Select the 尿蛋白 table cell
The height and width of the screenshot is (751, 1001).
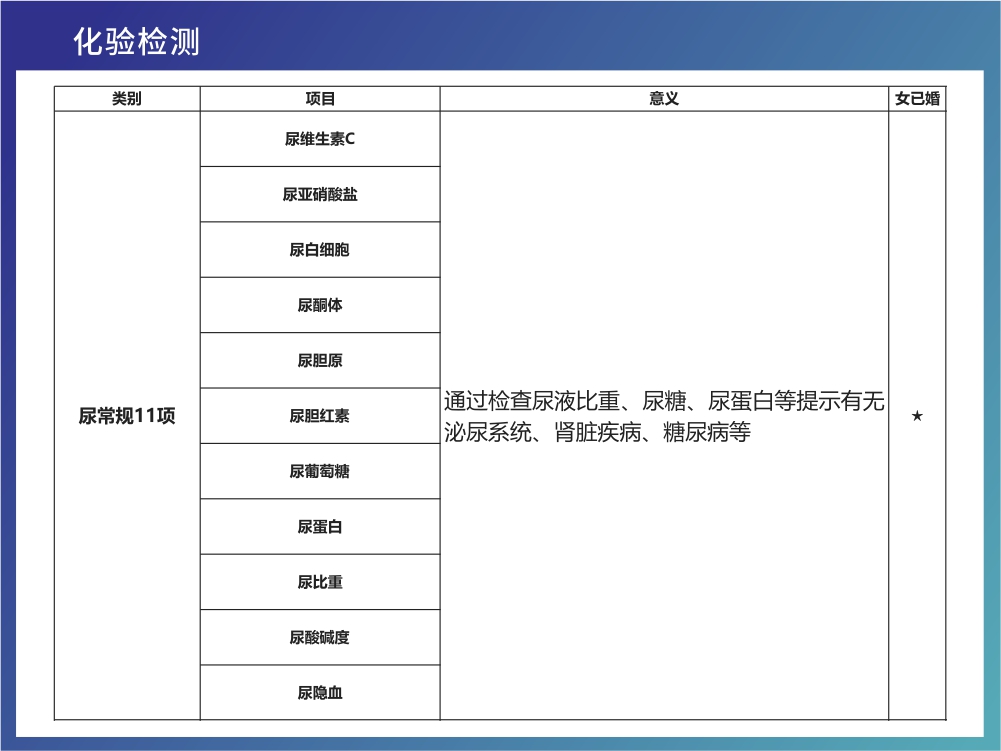tap(320, 527)
